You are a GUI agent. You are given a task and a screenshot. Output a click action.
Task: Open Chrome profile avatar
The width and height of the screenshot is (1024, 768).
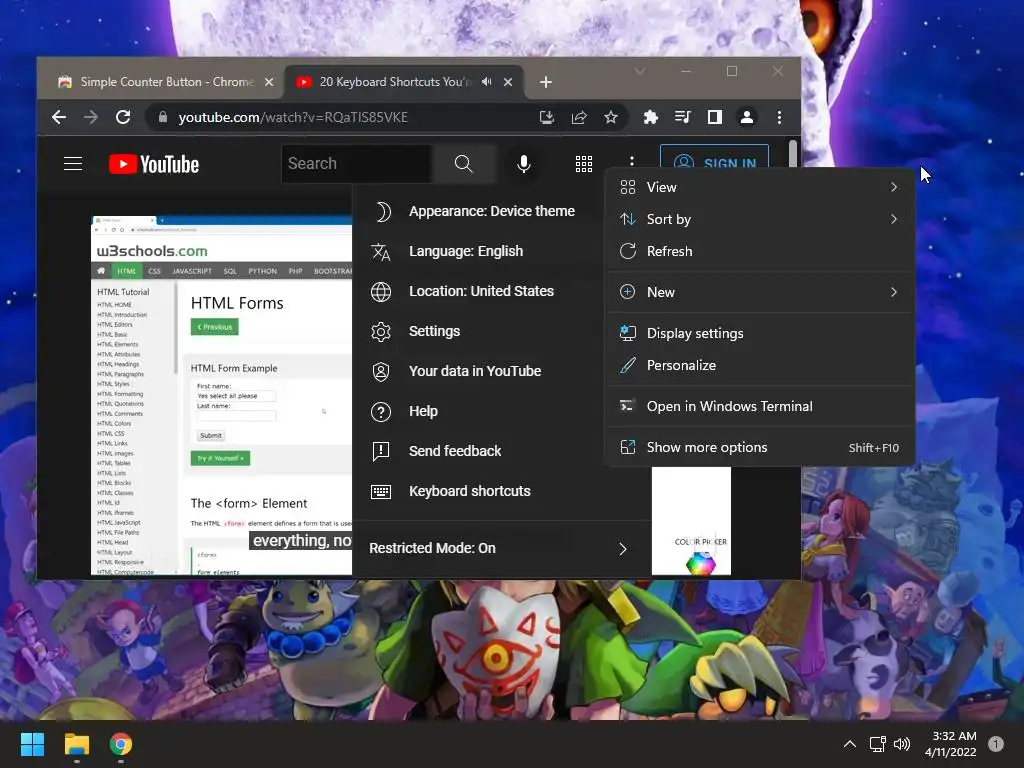(x=746, y=117)
